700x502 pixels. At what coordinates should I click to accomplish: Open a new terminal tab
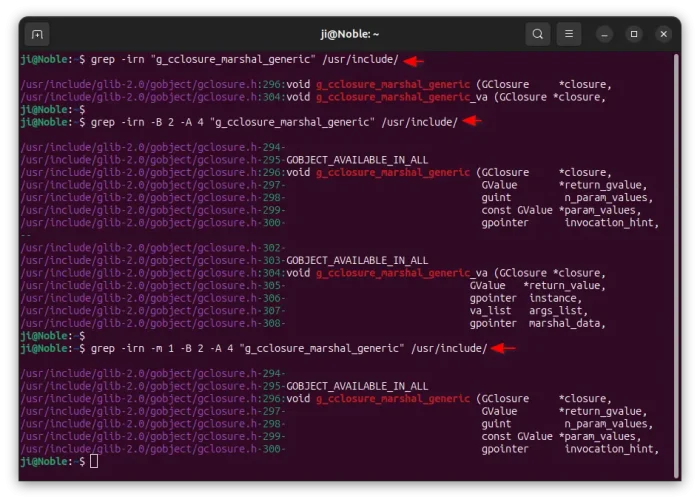click(37, 34)
